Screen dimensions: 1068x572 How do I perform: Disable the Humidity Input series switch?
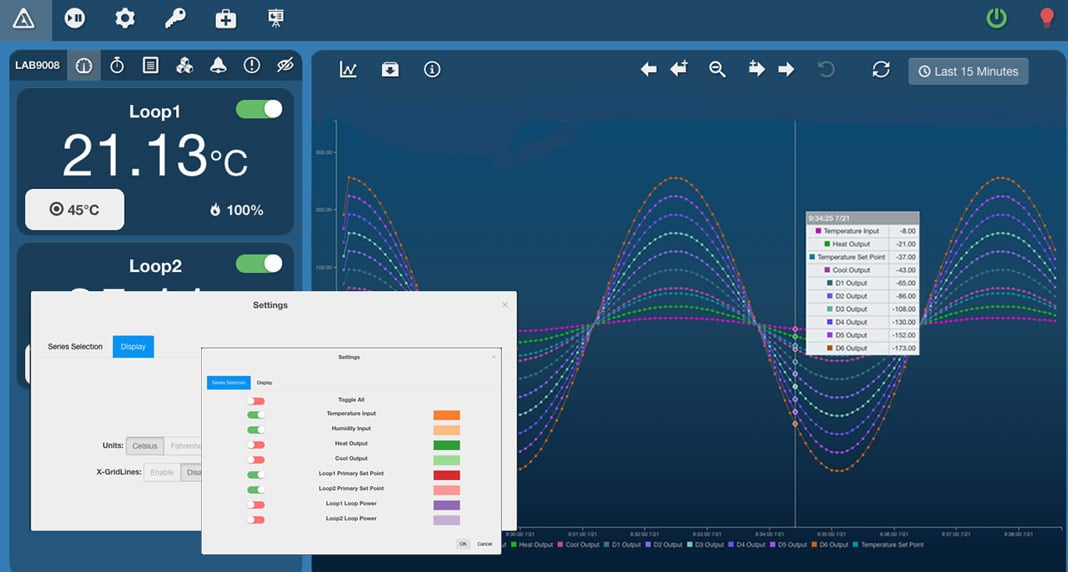tap(255, 430)
